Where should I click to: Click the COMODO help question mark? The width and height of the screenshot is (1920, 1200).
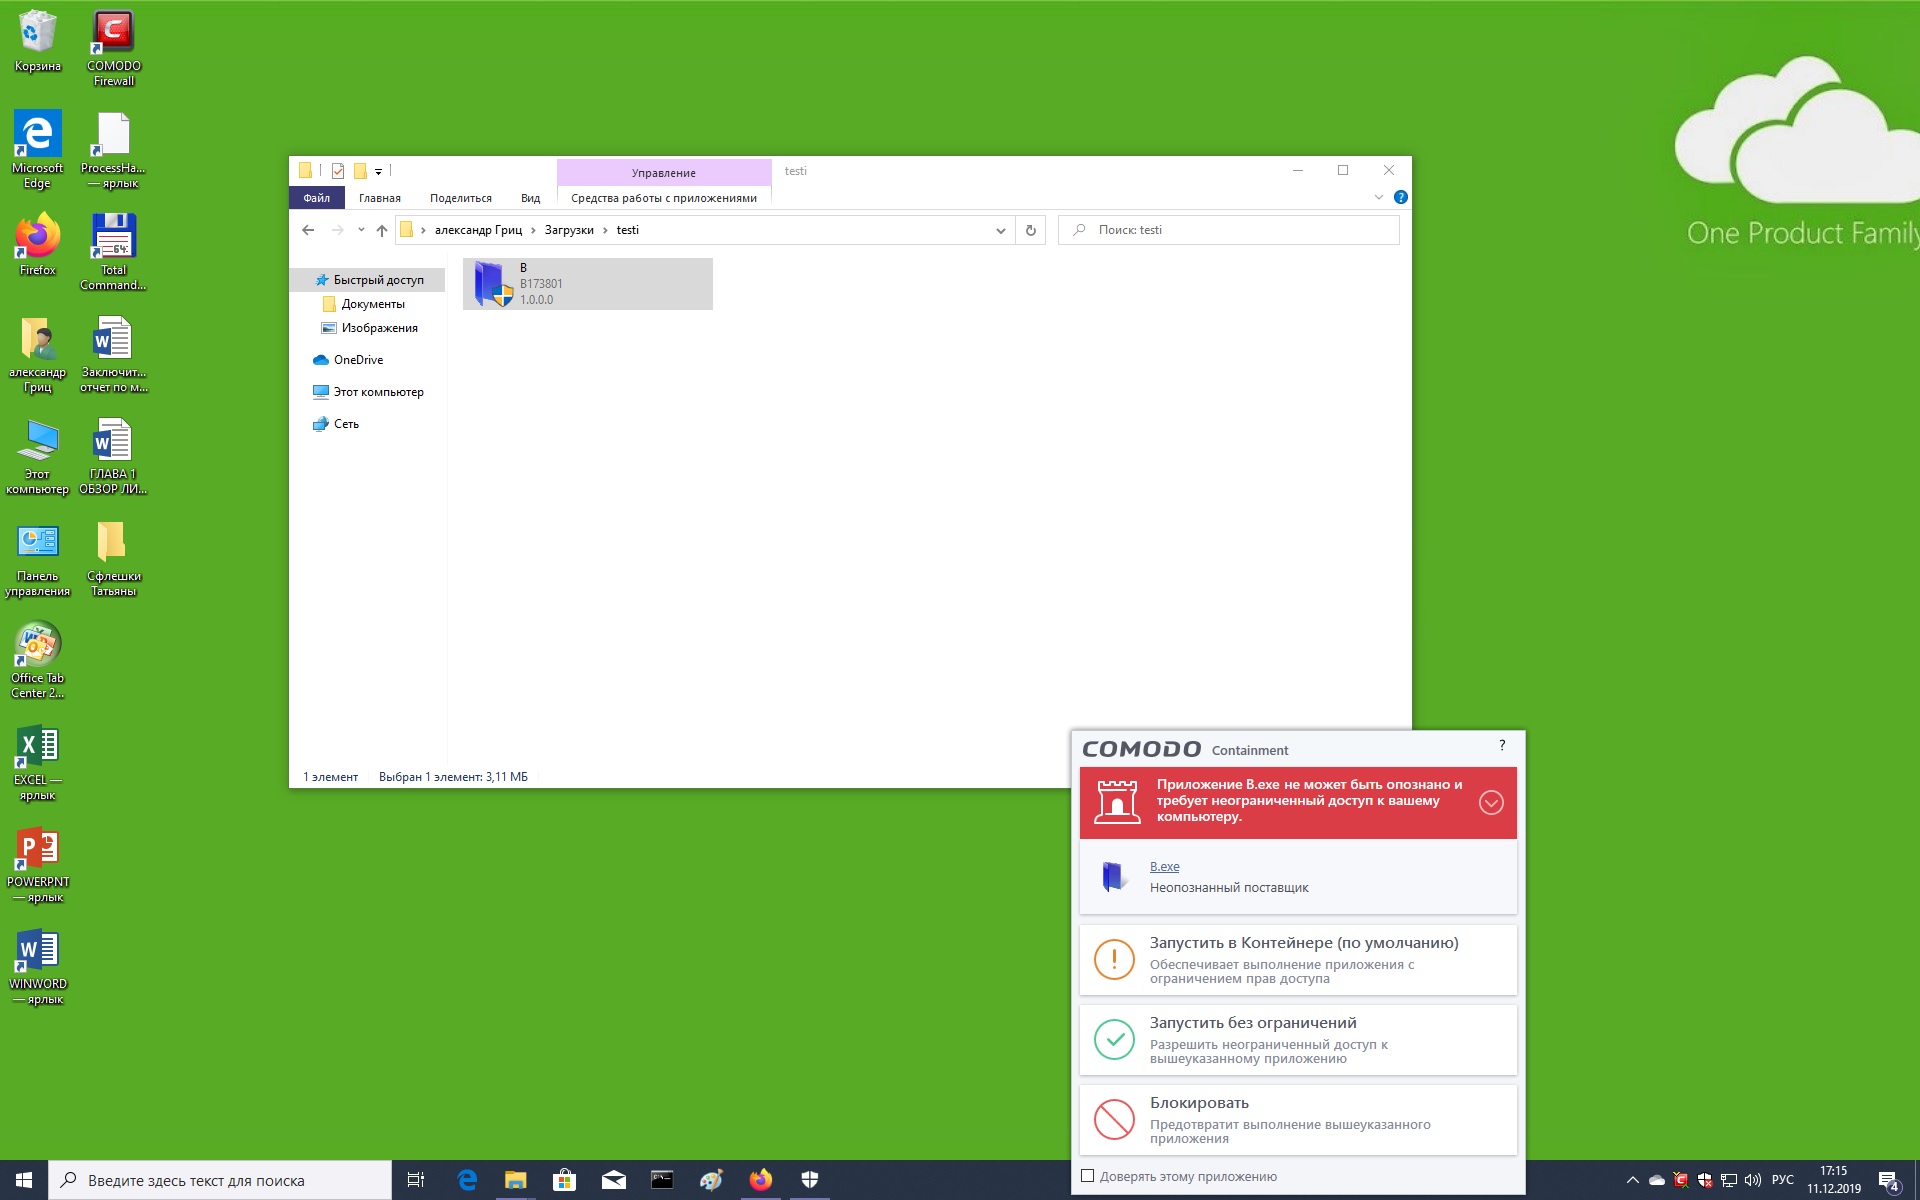pyautogui.click(x=1501, y=746)
